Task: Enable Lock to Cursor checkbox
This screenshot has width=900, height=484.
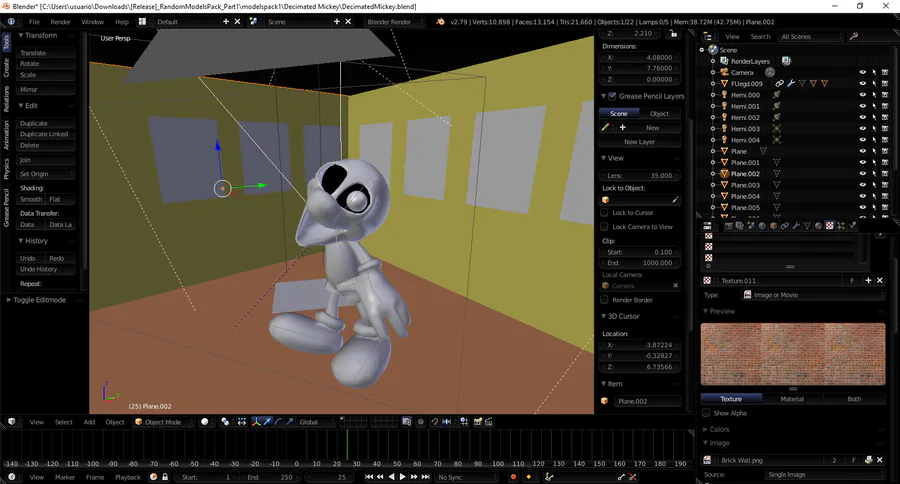Action: click(x=604, y=212)
